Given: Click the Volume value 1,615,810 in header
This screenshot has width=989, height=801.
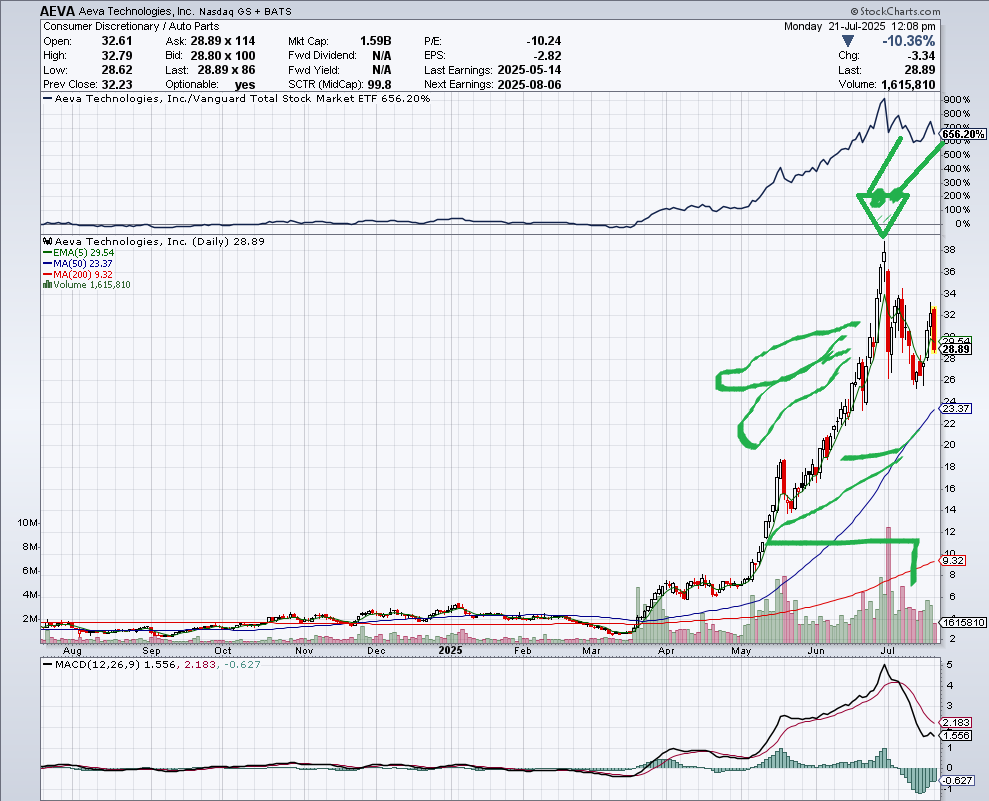Looking at the screenshot, I should (908, 85).
